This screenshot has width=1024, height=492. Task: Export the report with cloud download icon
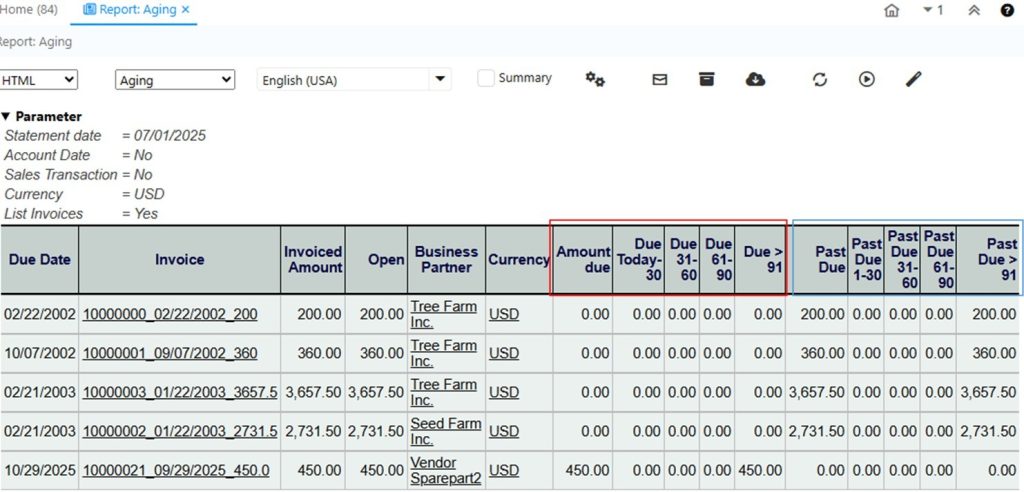(756, 80)
